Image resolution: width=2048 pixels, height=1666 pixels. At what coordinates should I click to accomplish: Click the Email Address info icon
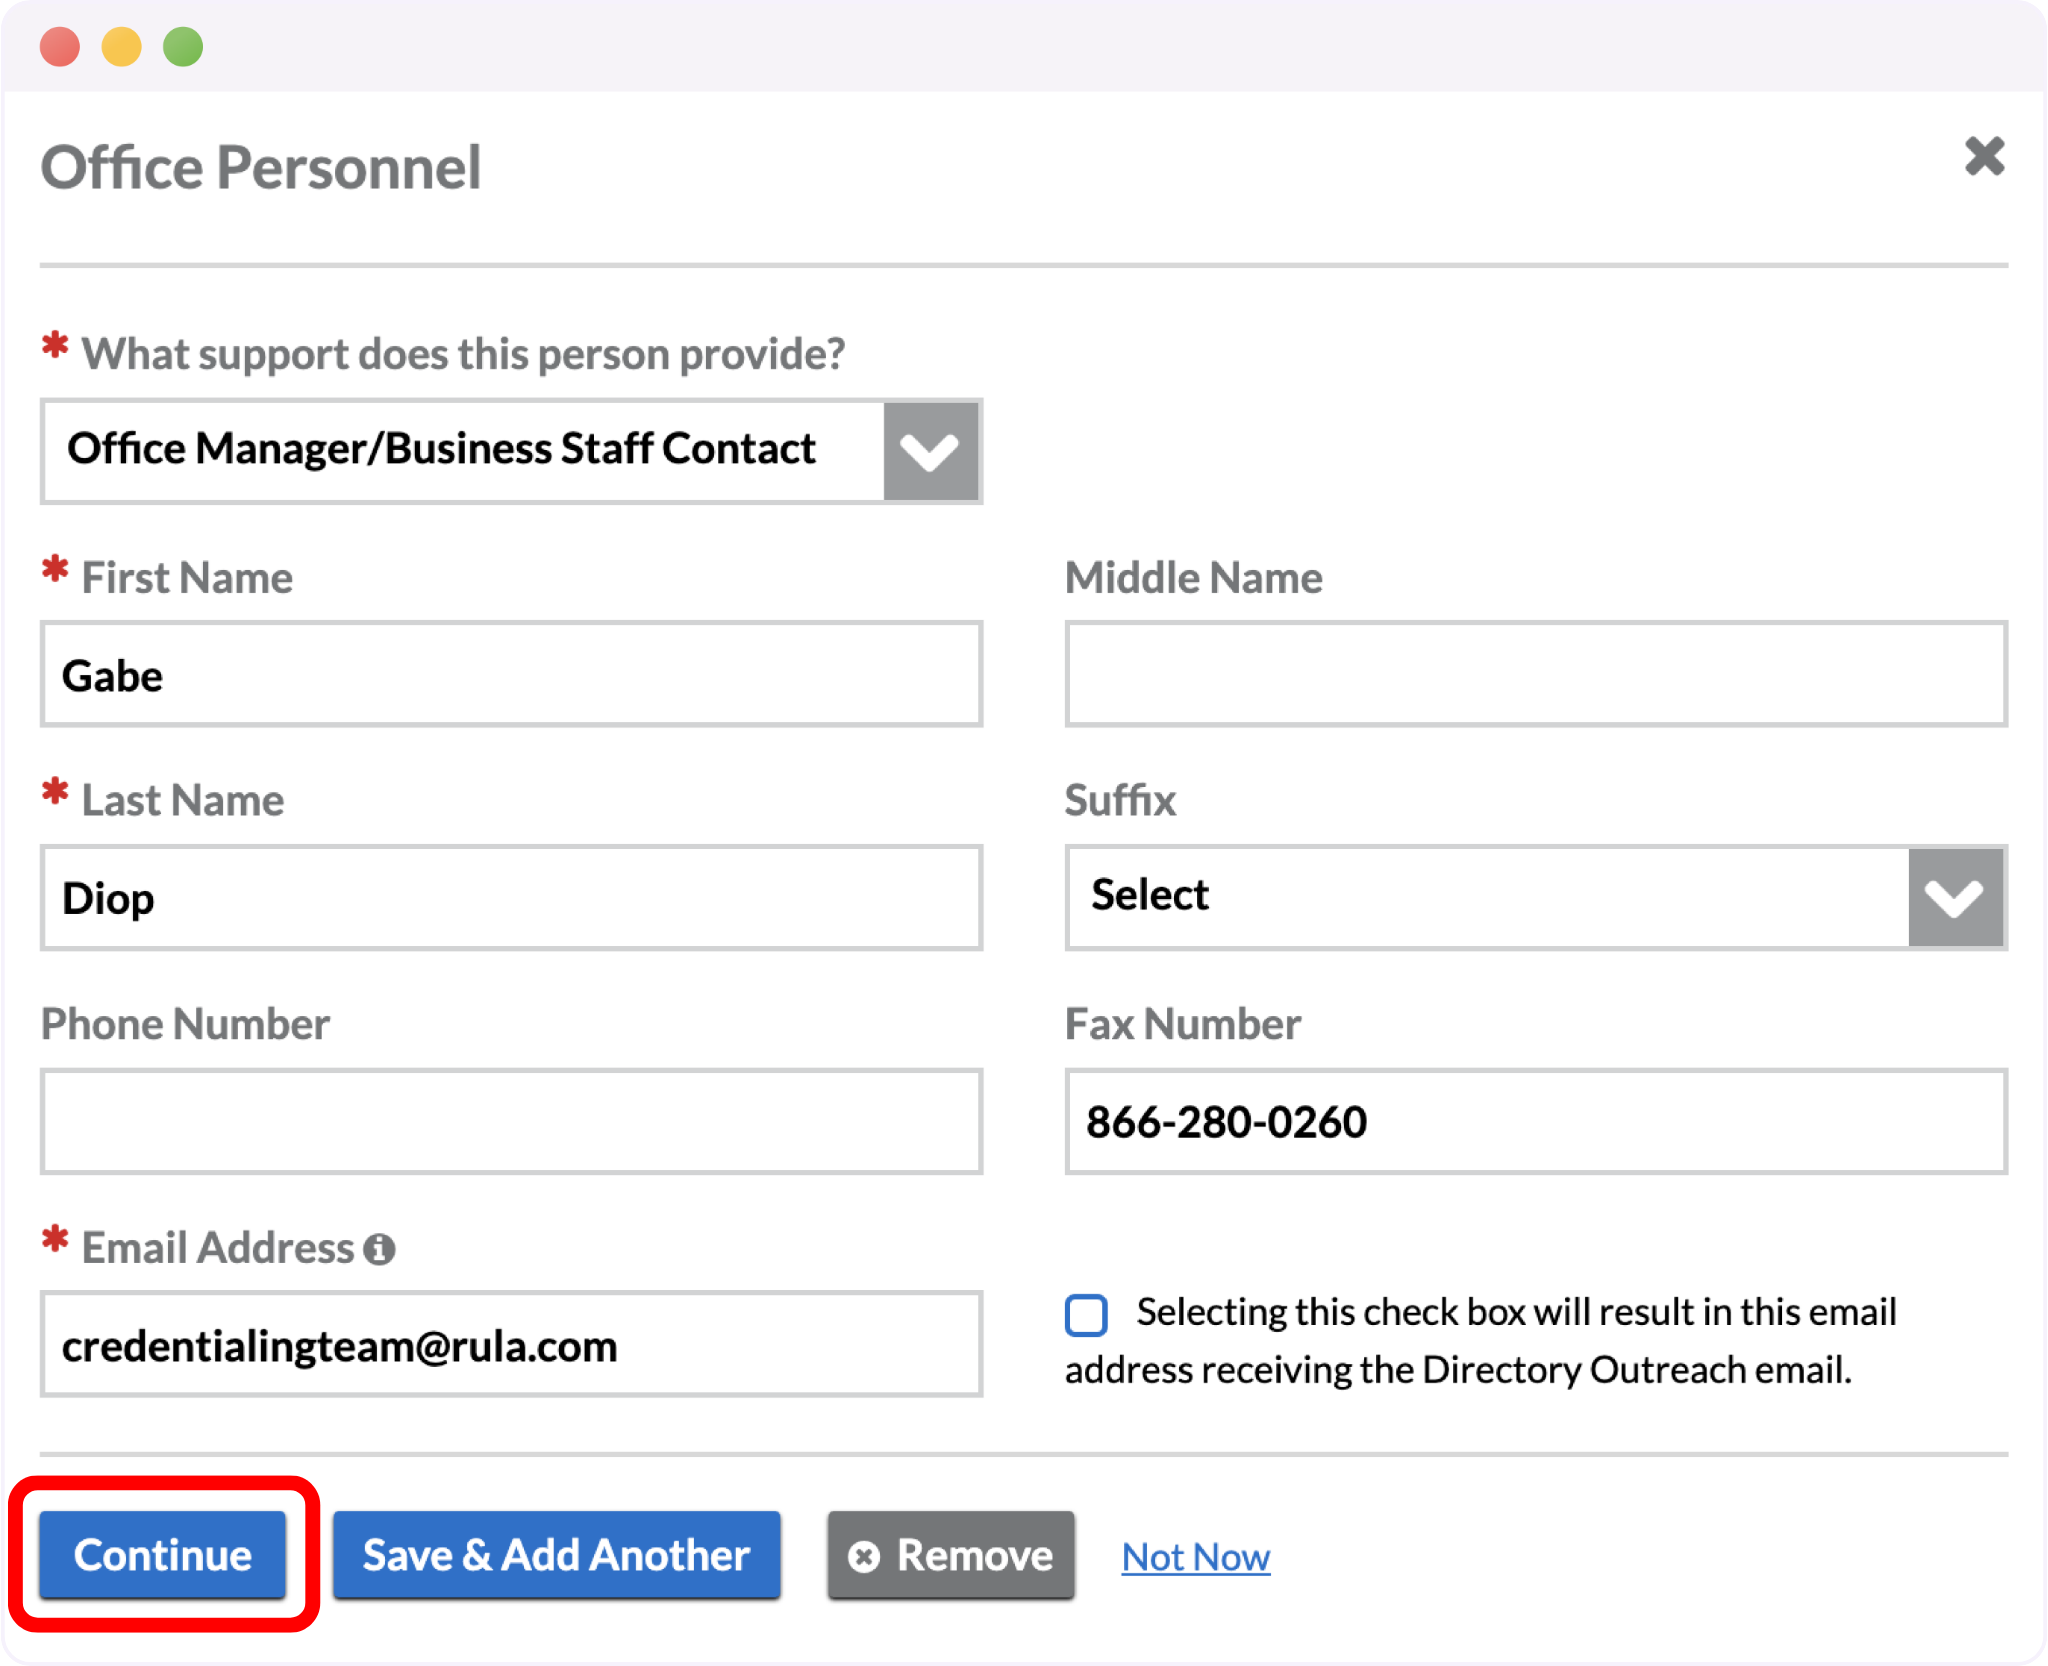[x=379, y=1249]
